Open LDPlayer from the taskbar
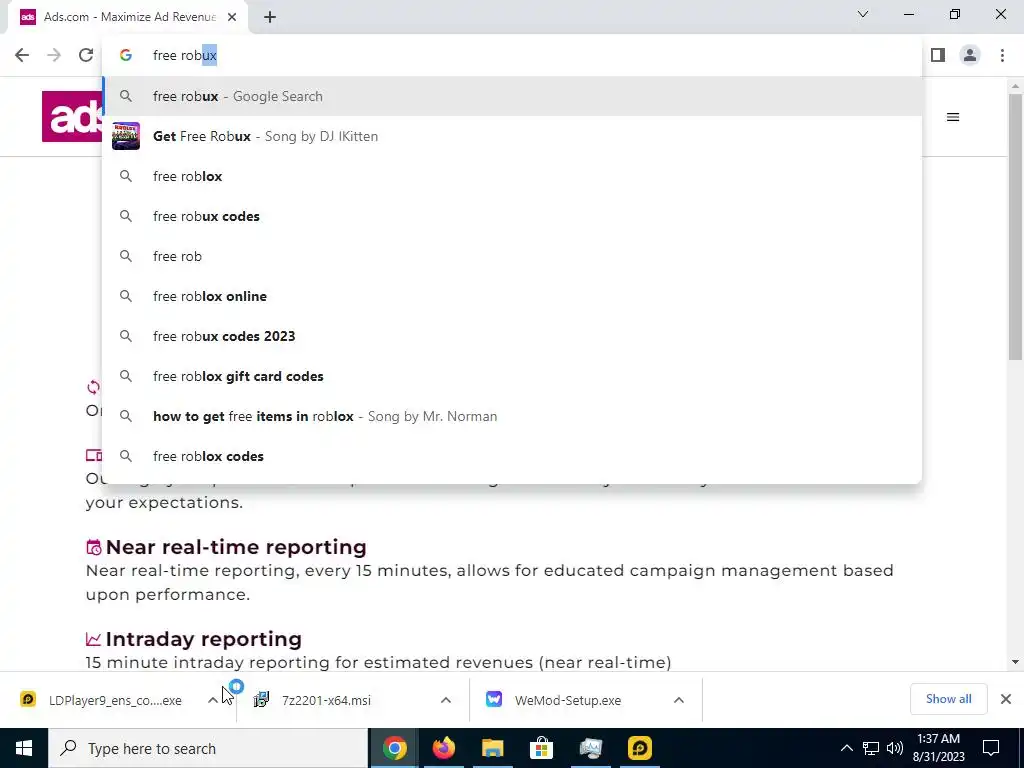Viewport: 1024px width, 768px height. (639, 748)
